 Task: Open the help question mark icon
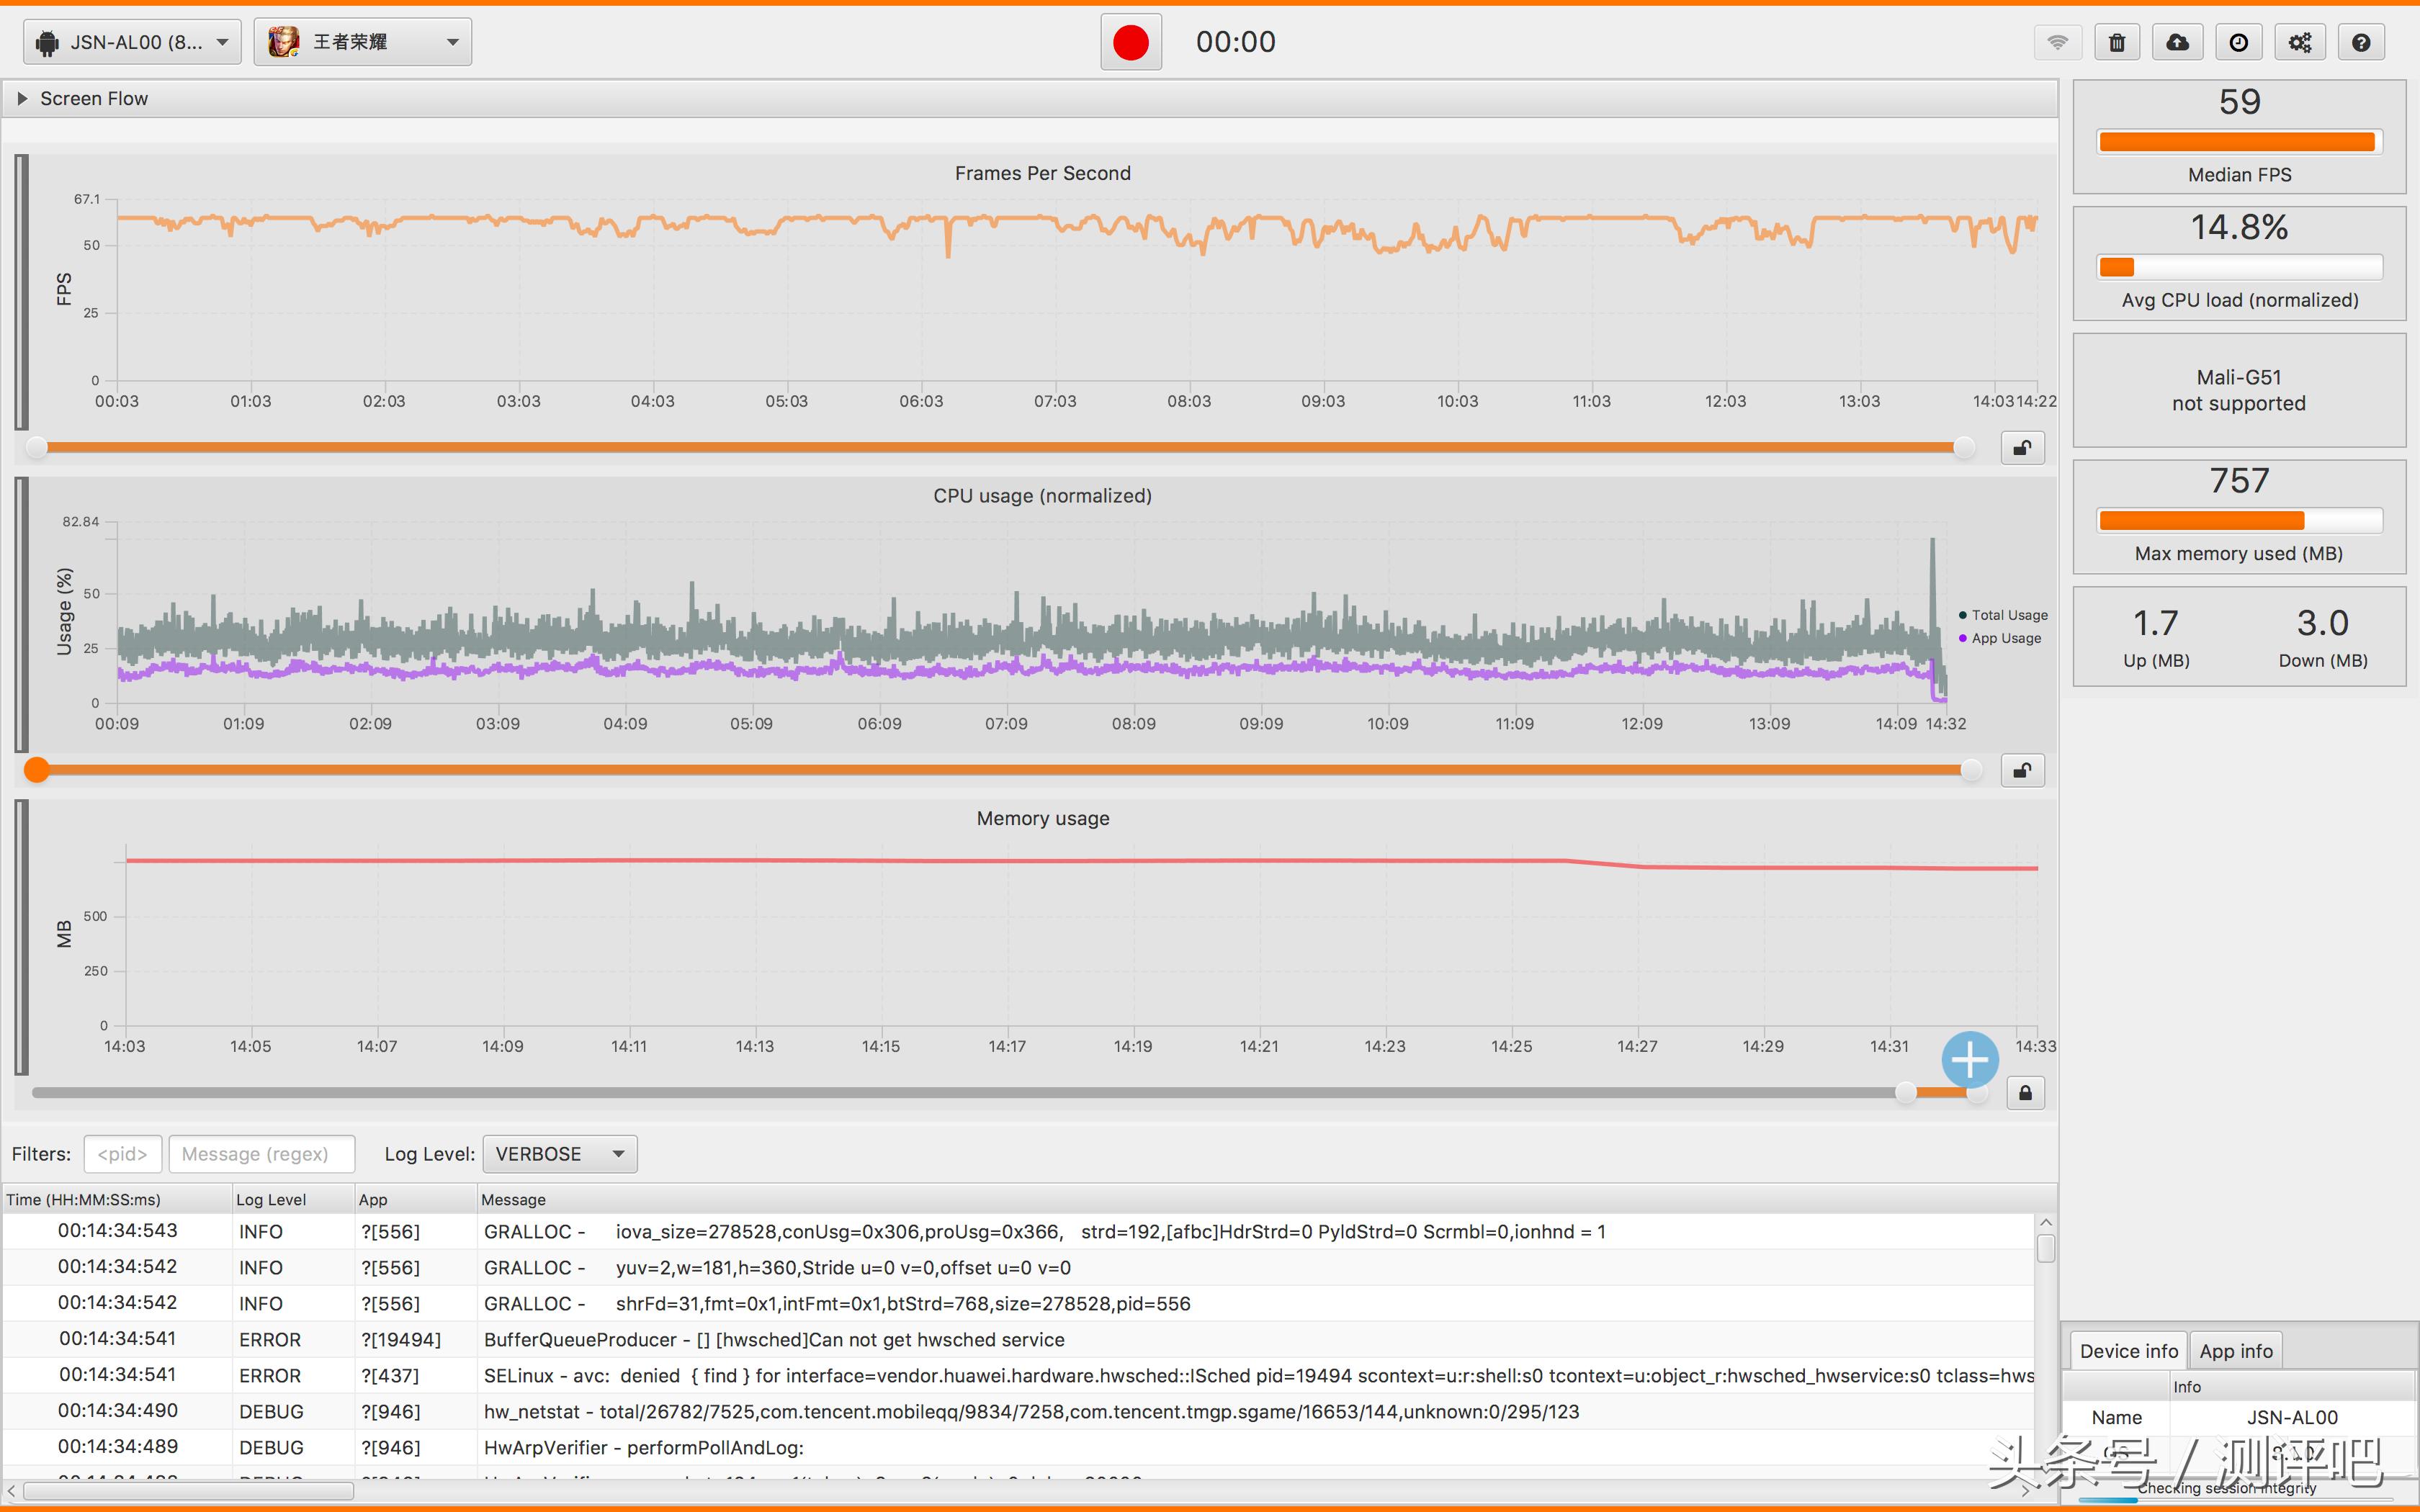(x=2361, y=42)
